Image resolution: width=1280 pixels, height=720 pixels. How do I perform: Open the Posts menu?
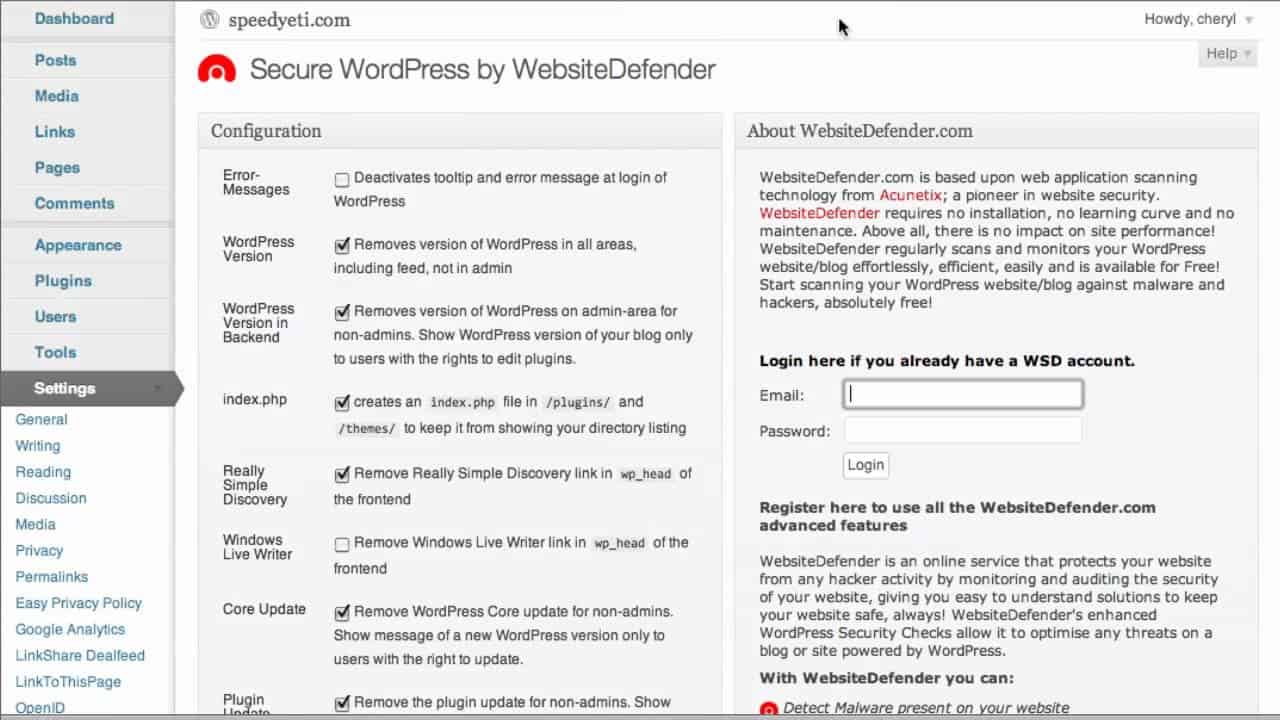click(x=55, y=60)
